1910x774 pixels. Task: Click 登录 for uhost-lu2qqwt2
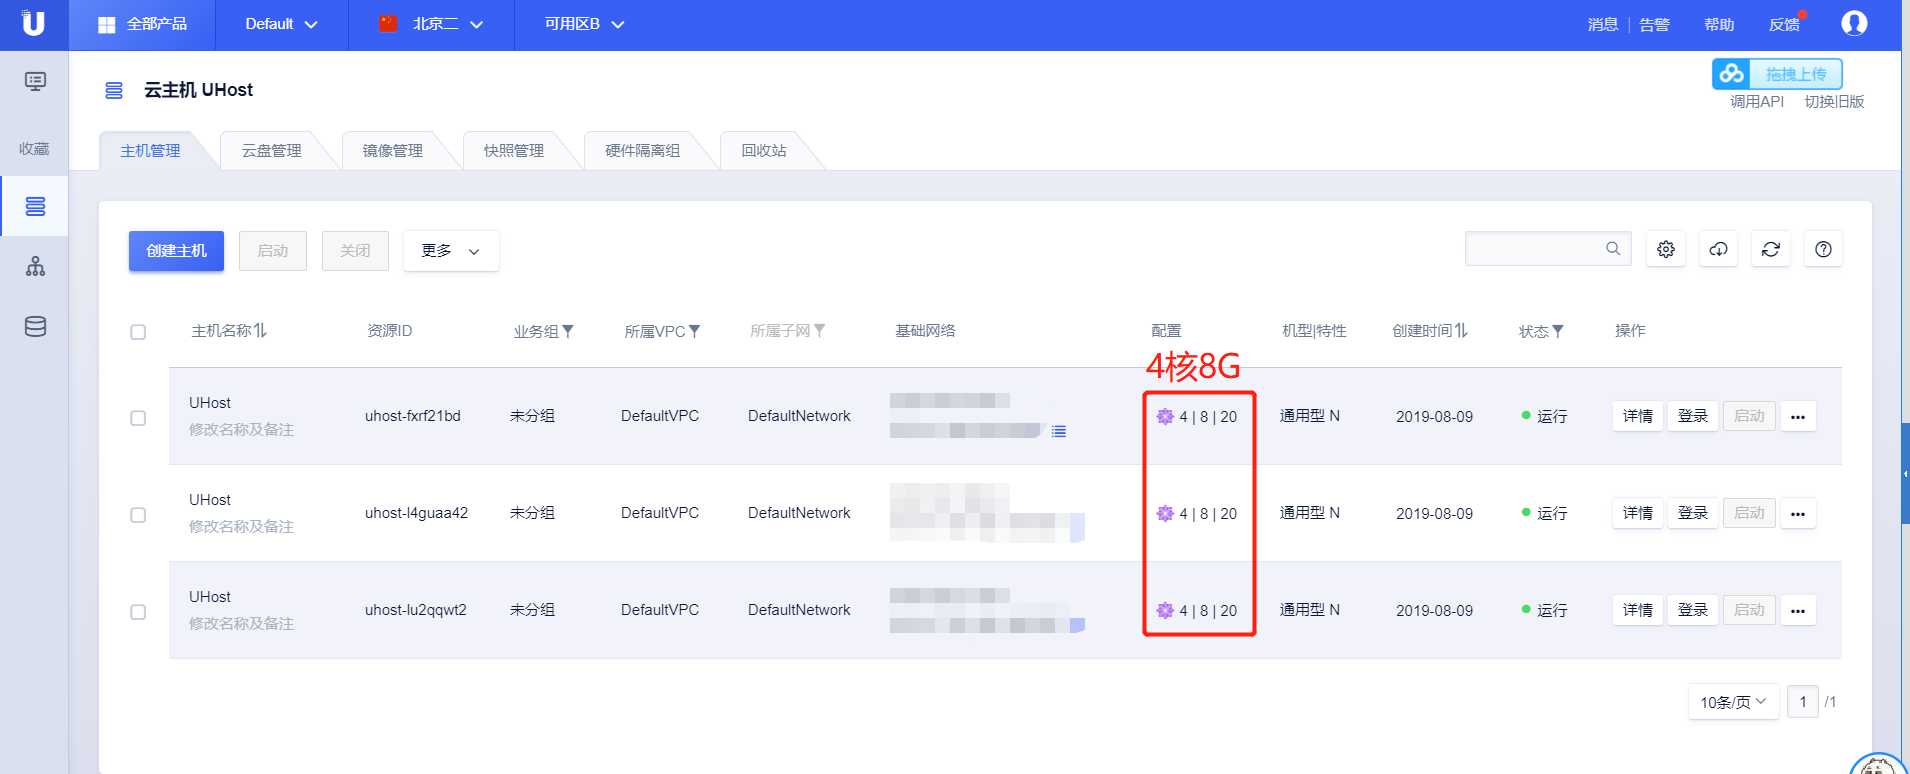[x=1693, y=611]
